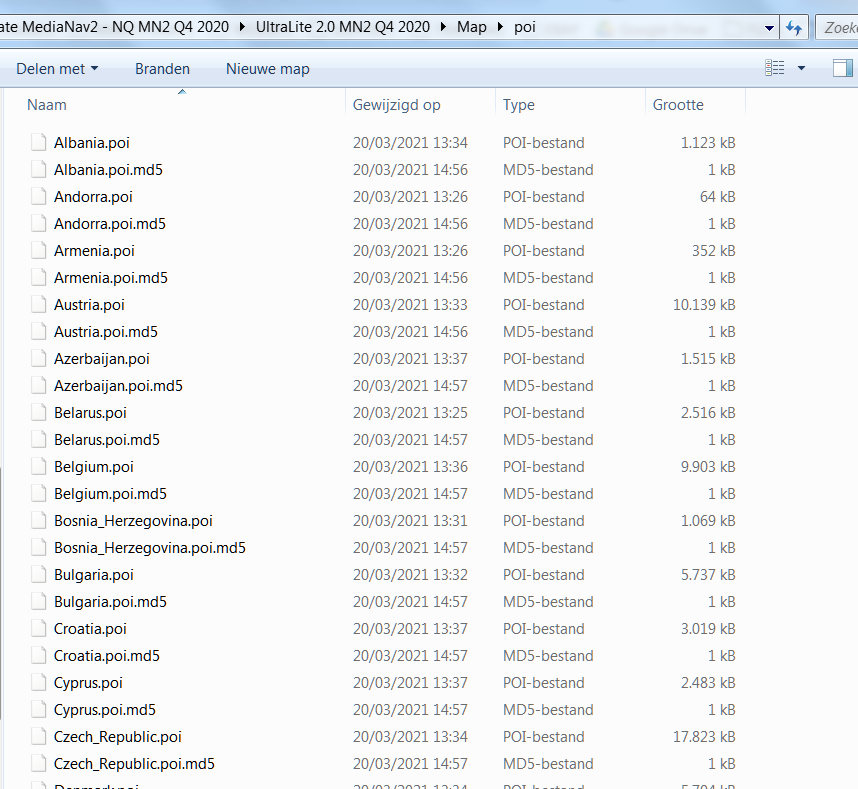858x789 pixels.
Task: Click POI-bestand type of Croatia.poi
Action: point(543,629)
